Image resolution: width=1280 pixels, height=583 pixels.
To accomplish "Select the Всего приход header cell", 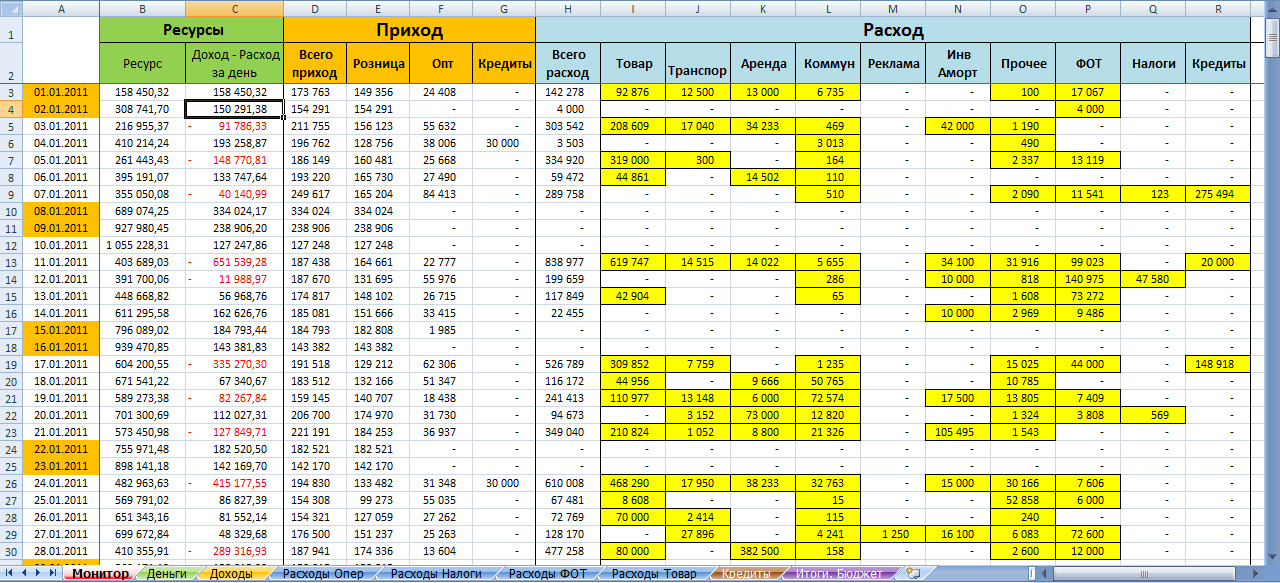I will (x=314, y=64).
